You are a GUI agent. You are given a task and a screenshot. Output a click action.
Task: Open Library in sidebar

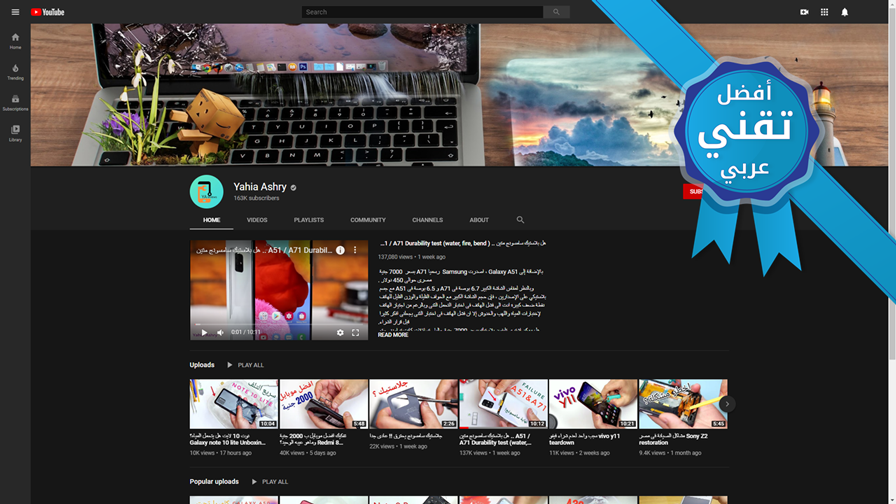[15, 133]
